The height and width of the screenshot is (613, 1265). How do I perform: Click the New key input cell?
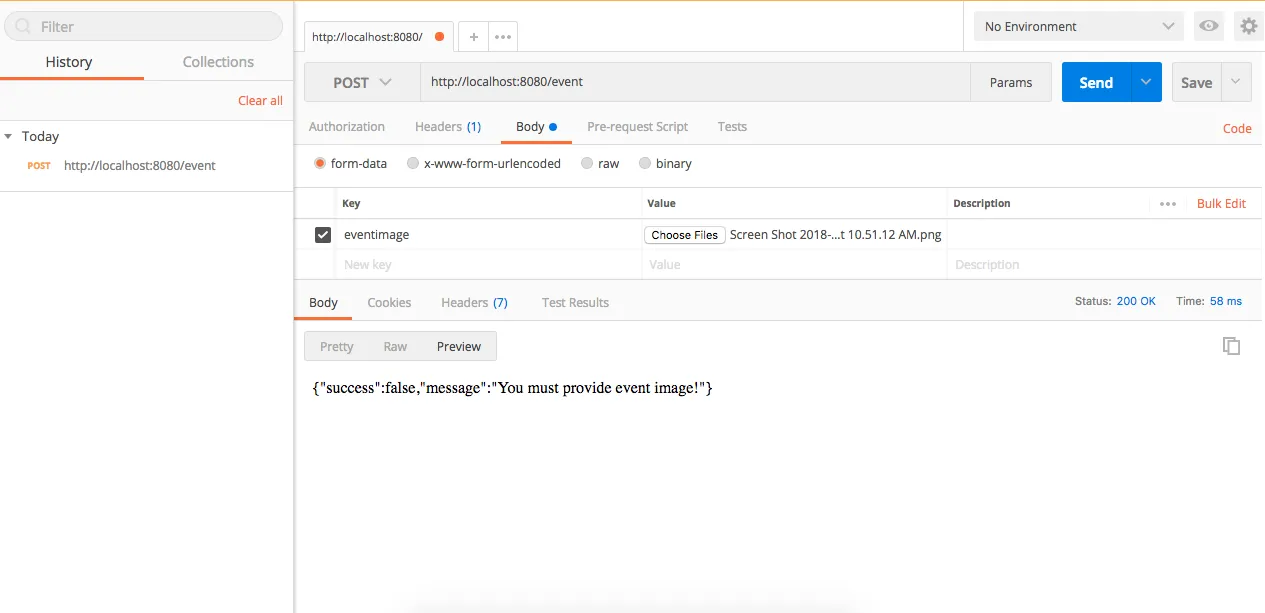488,265
